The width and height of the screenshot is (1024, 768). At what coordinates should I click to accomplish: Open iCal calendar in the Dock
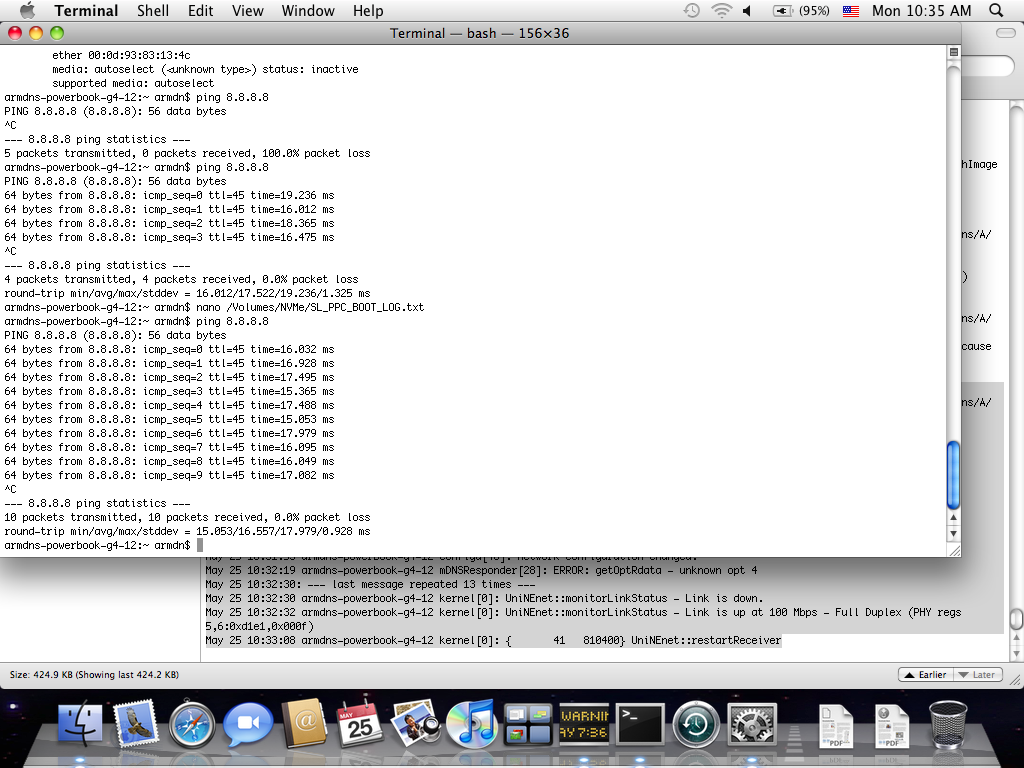tap(360, 724)
